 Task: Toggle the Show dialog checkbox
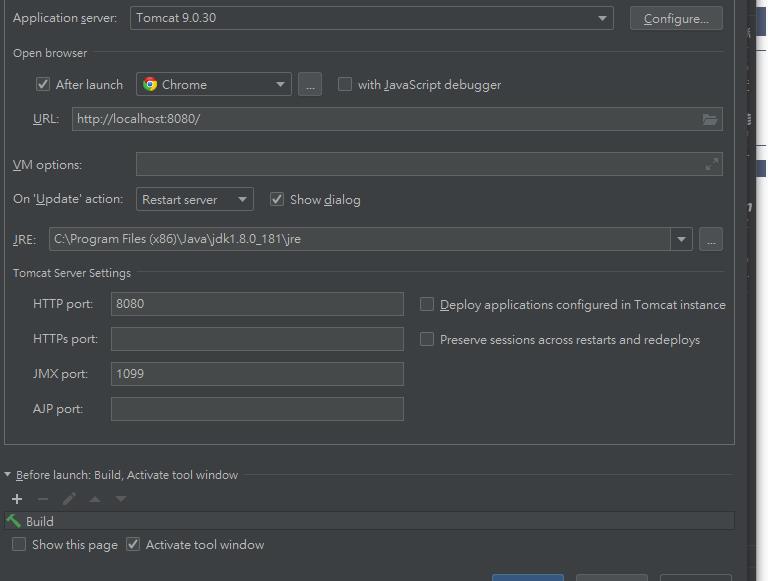click(277, 199)
